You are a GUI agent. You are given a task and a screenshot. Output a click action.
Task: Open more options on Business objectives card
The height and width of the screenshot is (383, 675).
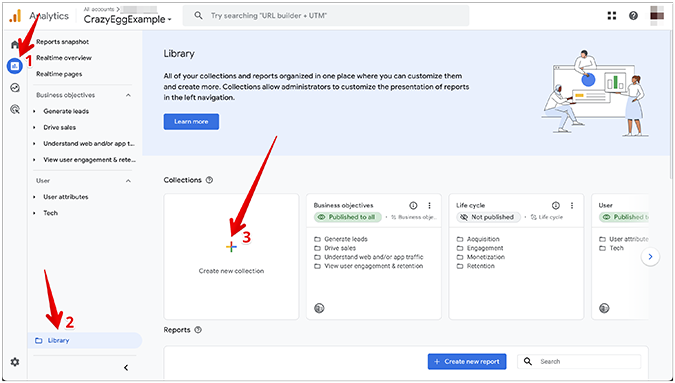pos(429,205)
